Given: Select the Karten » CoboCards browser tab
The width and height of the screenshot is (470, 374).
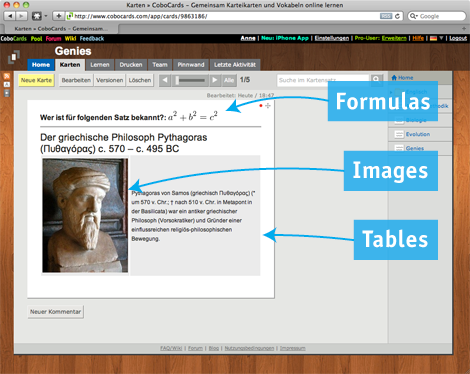Looking at the screenshot, I should (61, 29).
